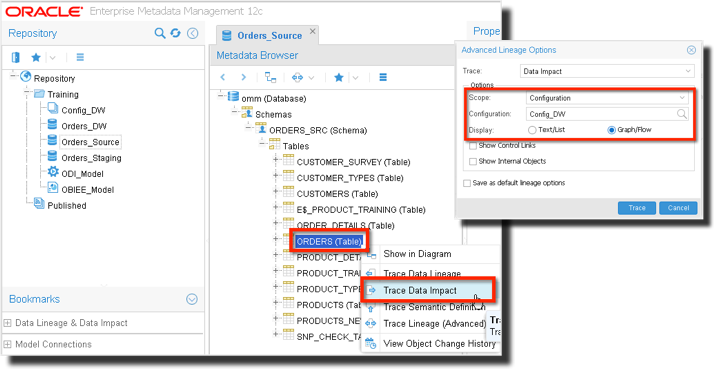Viewport: 714px width, 369px height.
Task: Check Save as default lineage options
Action: coord(467,183)
